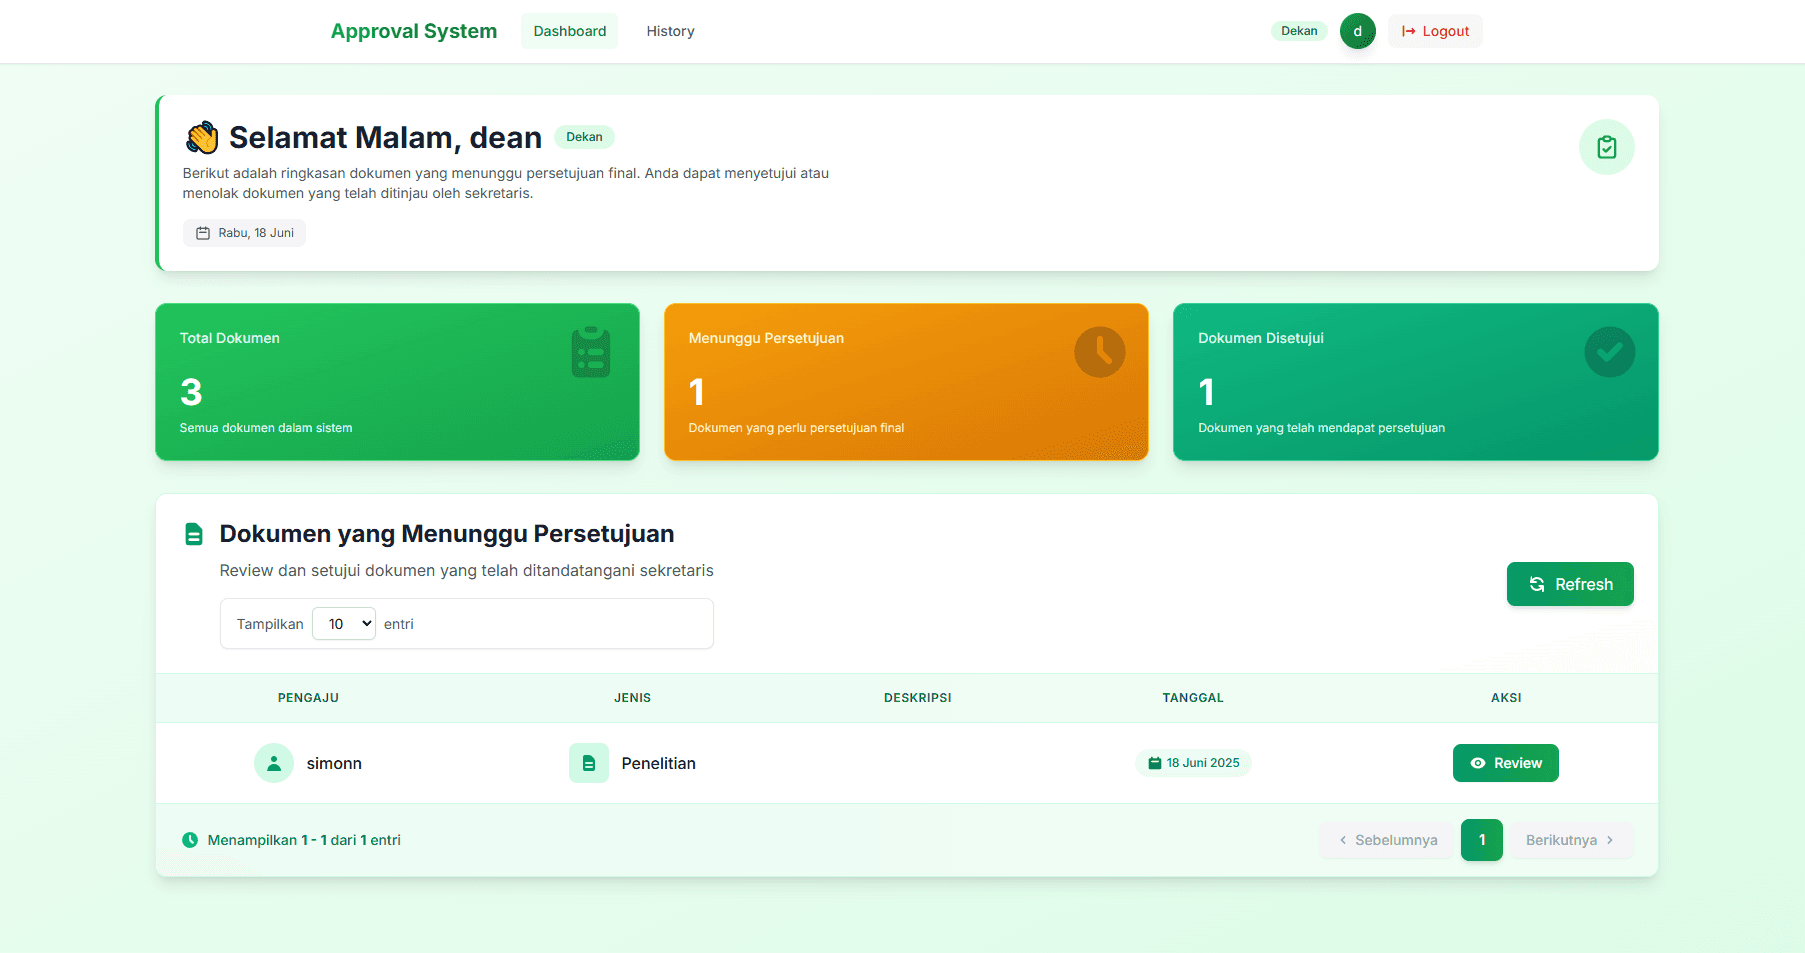Select page 1 in pagination
The height and width of the screenshot is (953, 1805).
point(1481,840)
